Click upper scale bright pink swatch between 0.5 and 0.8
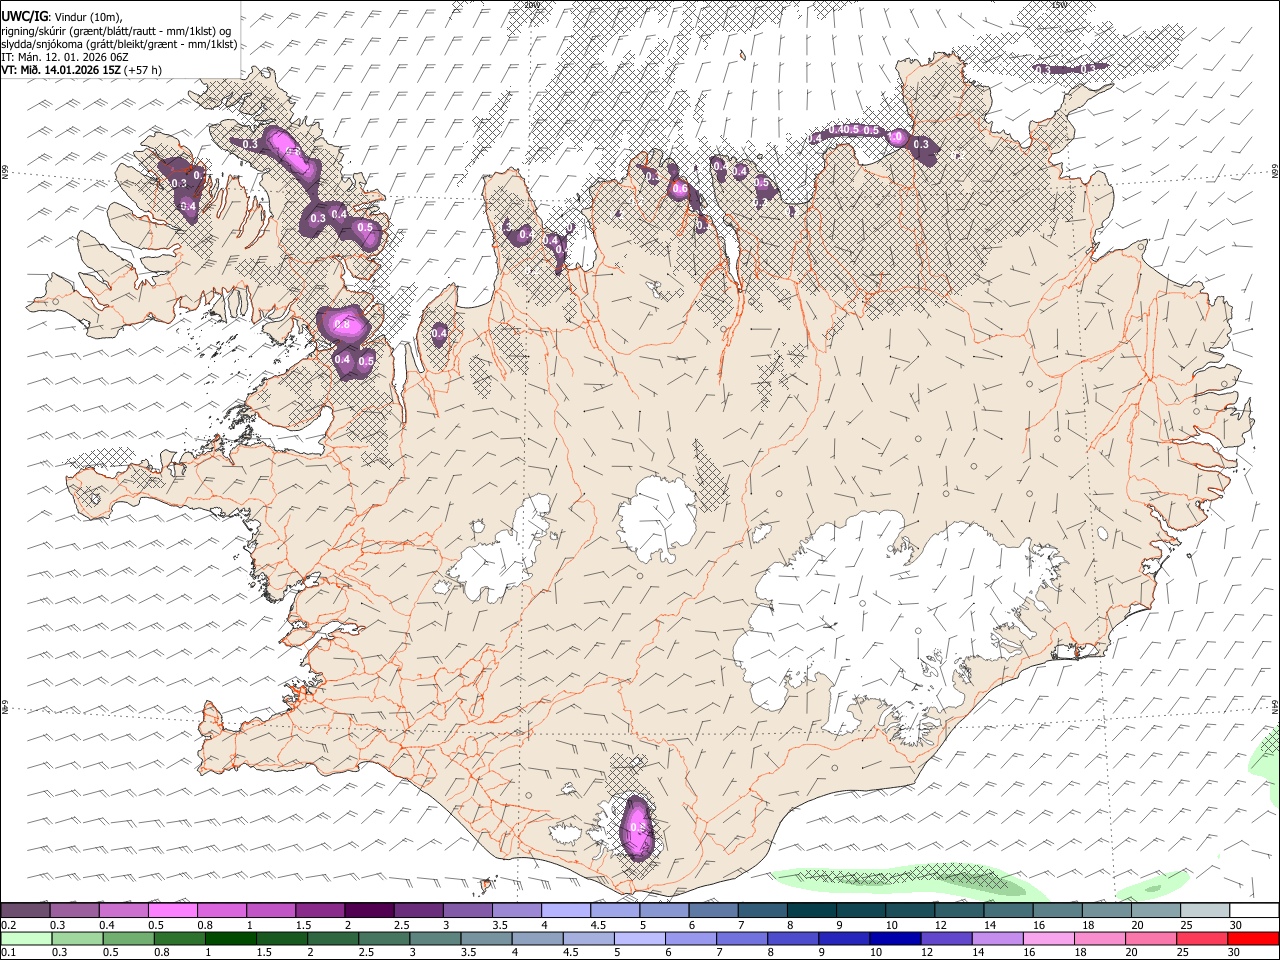The width and height of the screenshot is (1280, 960). tap(173, 910)
